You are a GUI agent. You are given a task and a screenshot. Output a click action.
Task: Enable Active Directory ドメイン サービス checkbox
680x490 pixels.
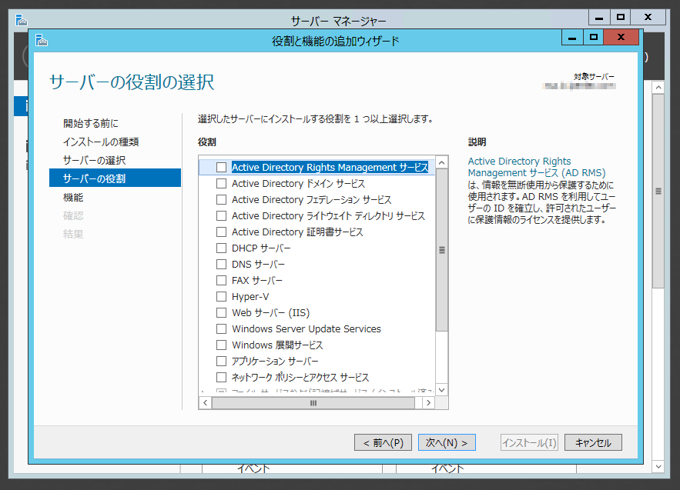221,183
